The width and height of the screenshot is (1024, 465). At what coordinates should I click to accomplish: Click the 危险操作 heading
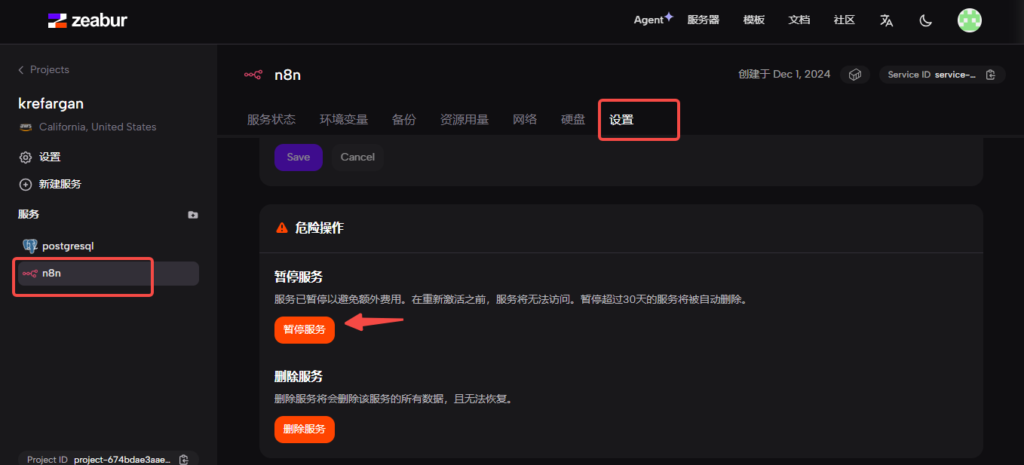pos(319,228)
